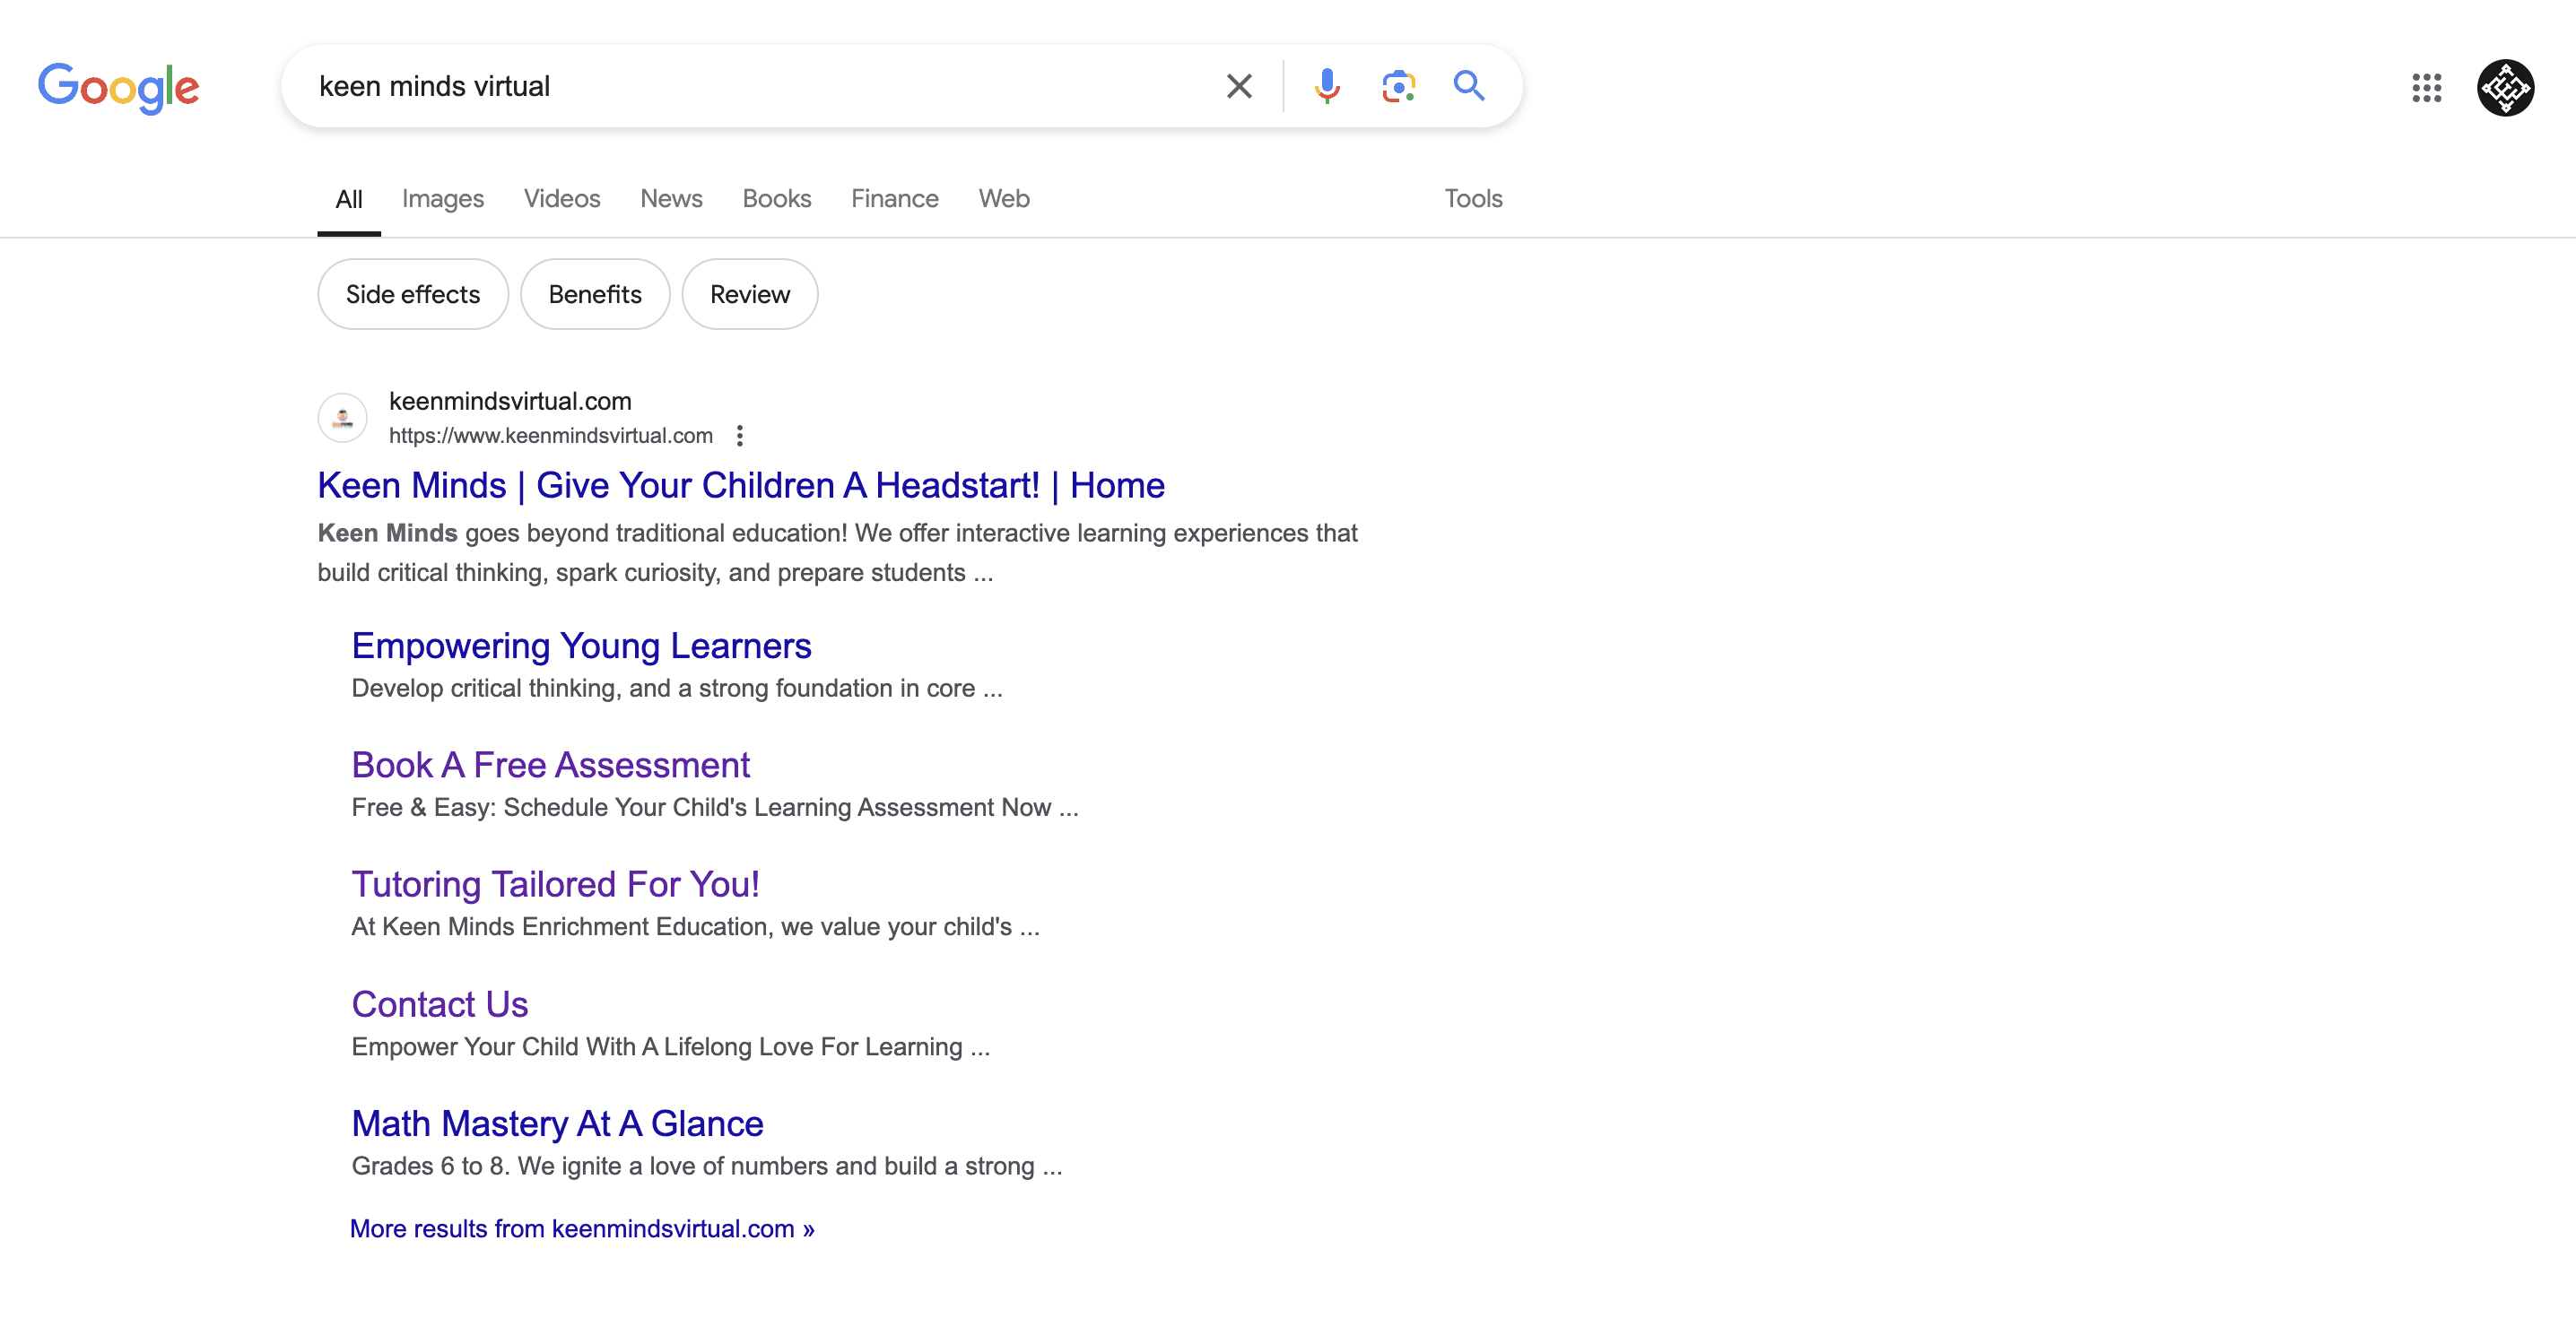
Task: Open the Book A Free Assessment sitelink
Action: (x=550, y=766)
